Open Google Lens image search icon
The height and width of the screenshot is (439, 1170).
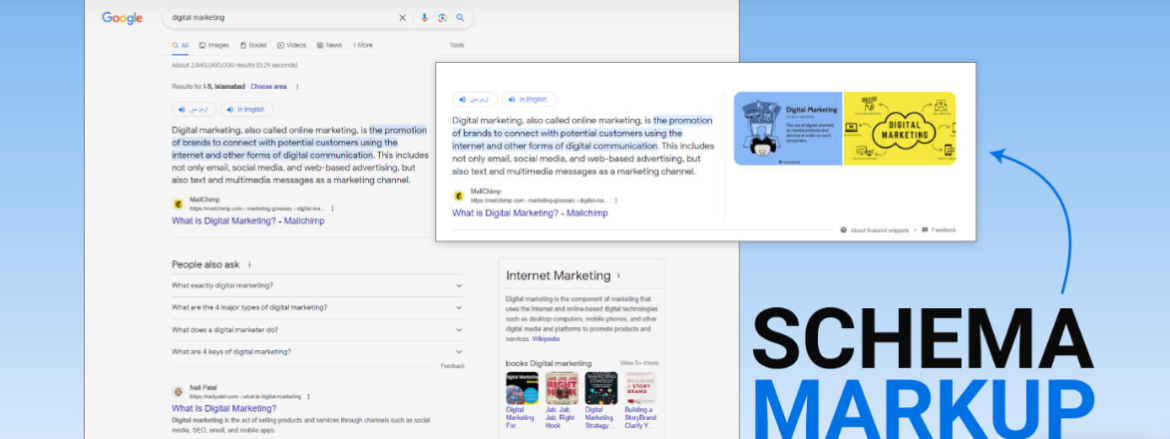click(x=442, y=18)
